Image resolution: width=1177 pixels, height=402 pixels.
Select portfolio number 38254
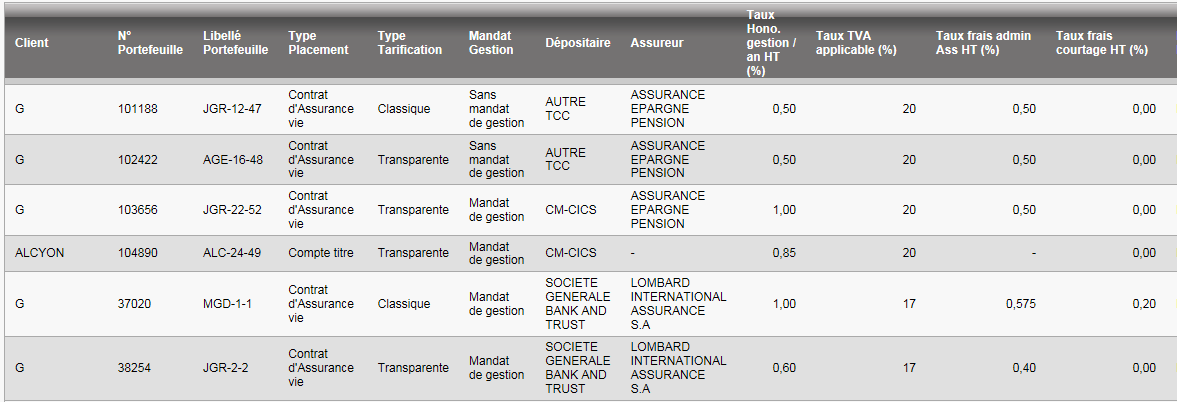tap(135, 368)
